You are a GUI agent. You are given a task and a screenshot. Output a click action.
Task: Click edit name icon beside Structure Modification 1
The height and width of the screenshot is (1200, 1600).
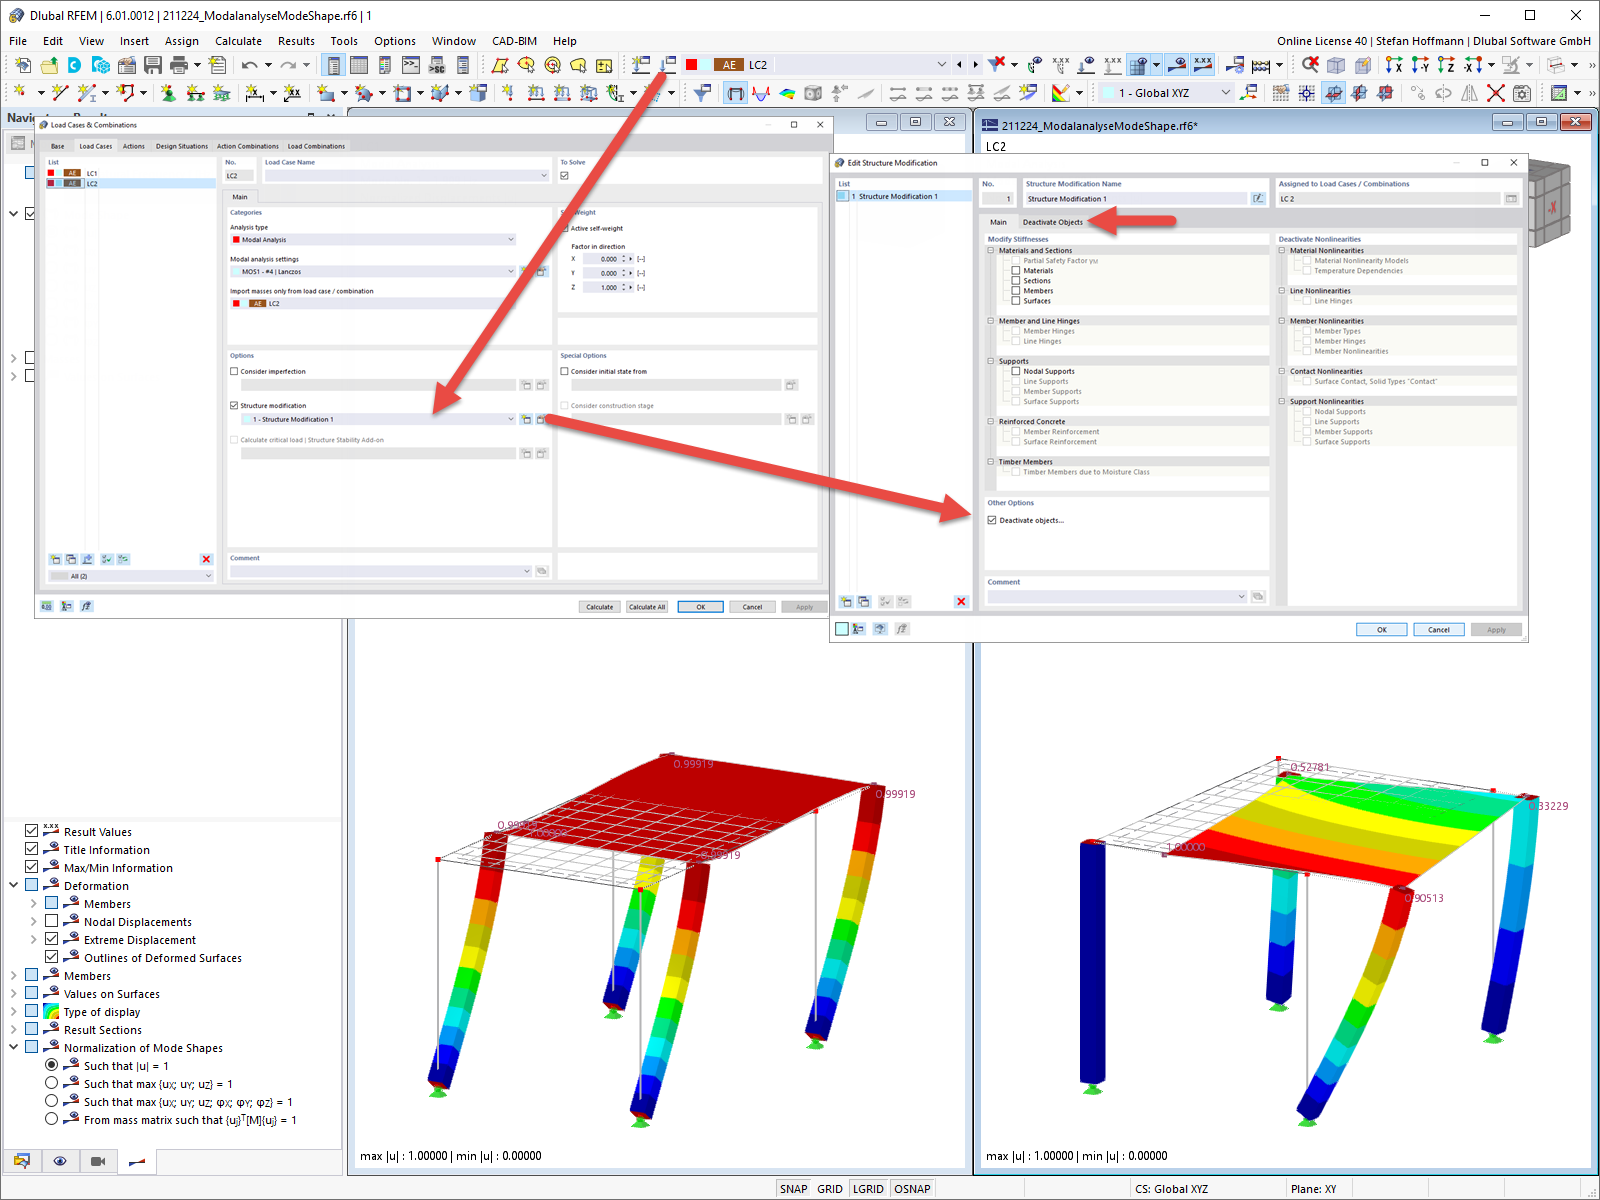(1258, 199)
